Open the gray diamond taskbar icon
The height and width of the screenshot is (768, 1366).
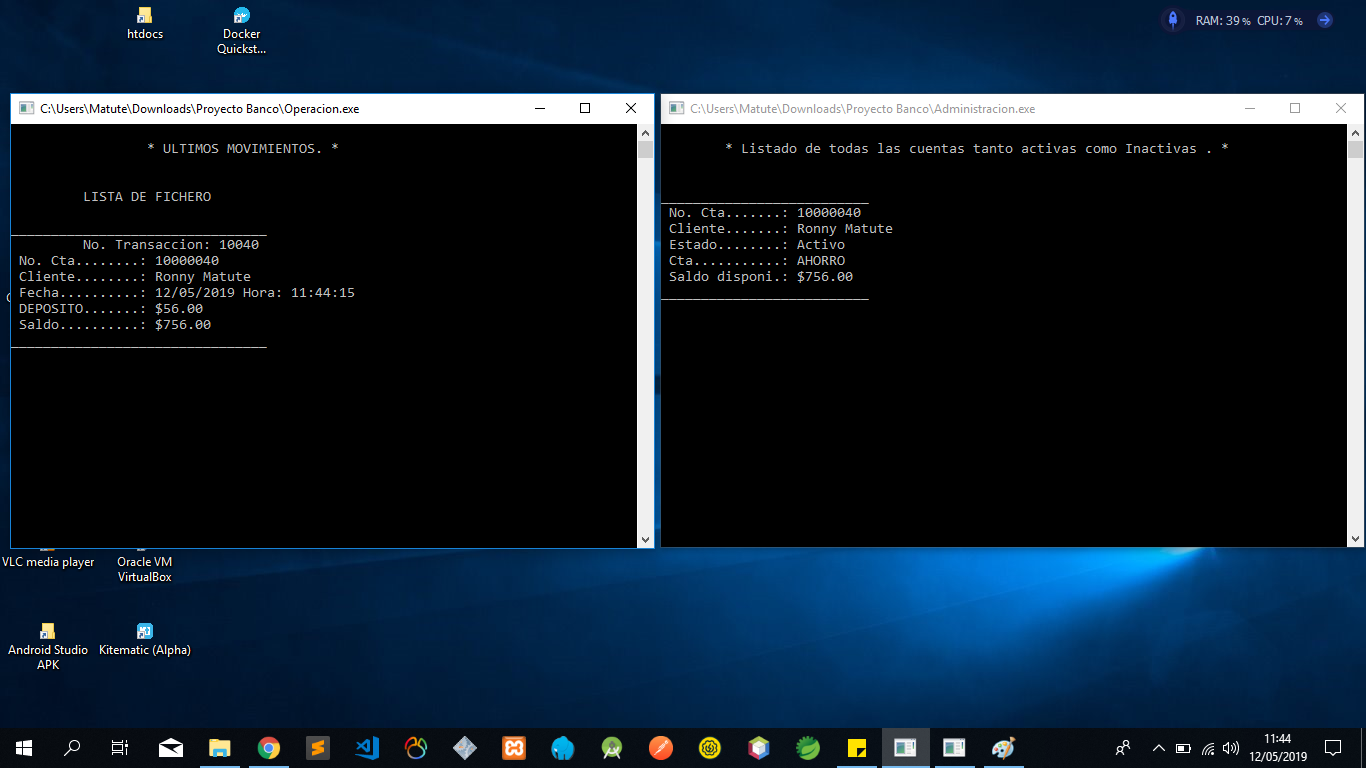[x=465, y=747]
